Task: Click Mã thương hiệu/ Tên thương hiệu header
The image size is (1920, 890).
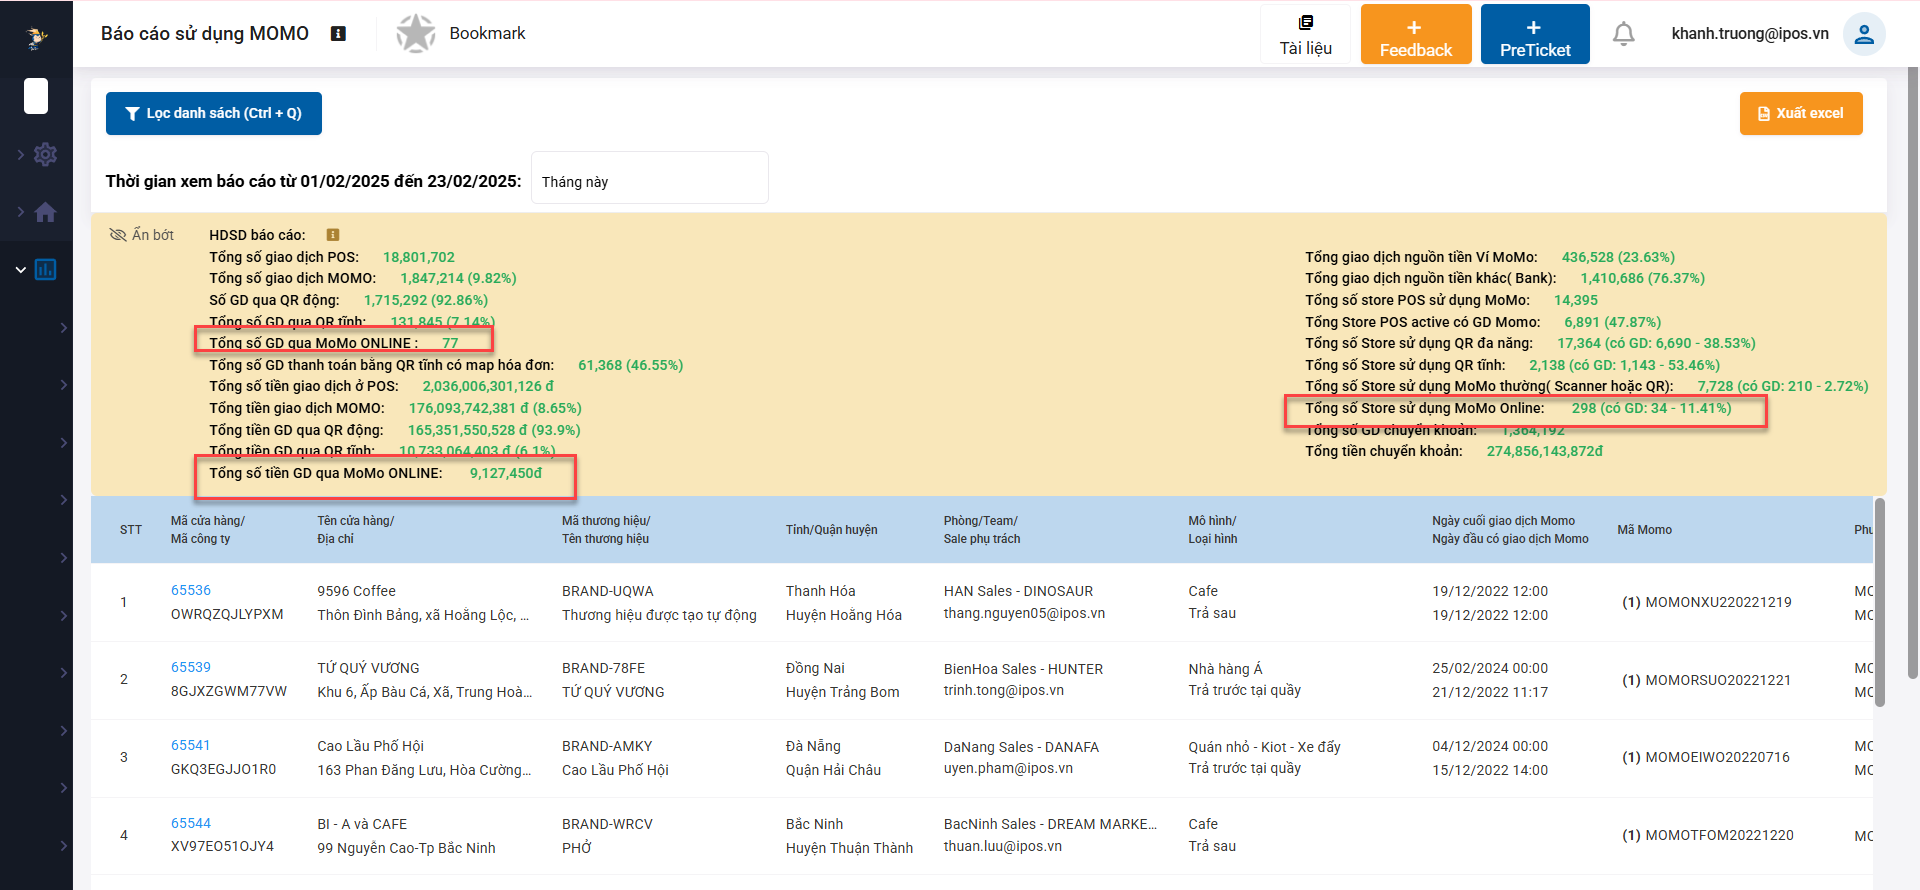Action: point(606,530)
